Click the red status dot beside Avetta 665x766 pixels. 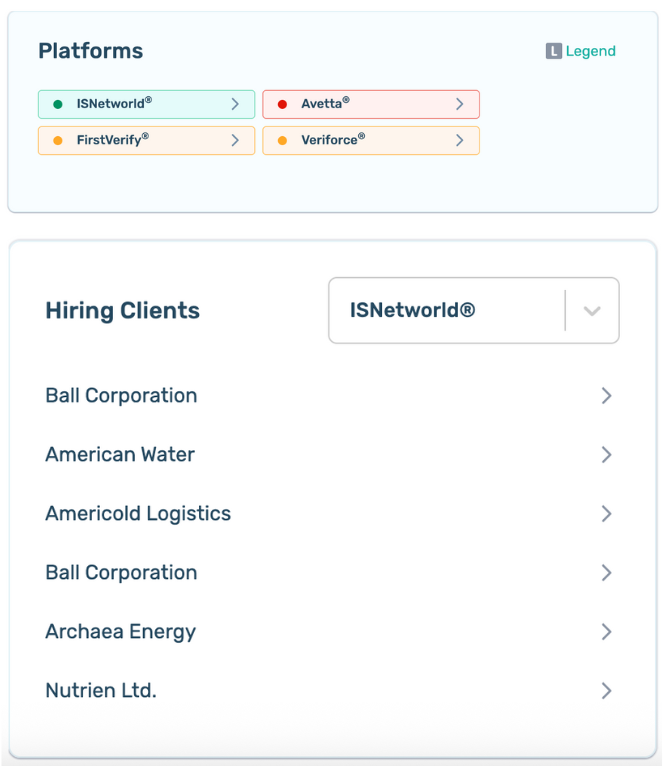(282, 104)
